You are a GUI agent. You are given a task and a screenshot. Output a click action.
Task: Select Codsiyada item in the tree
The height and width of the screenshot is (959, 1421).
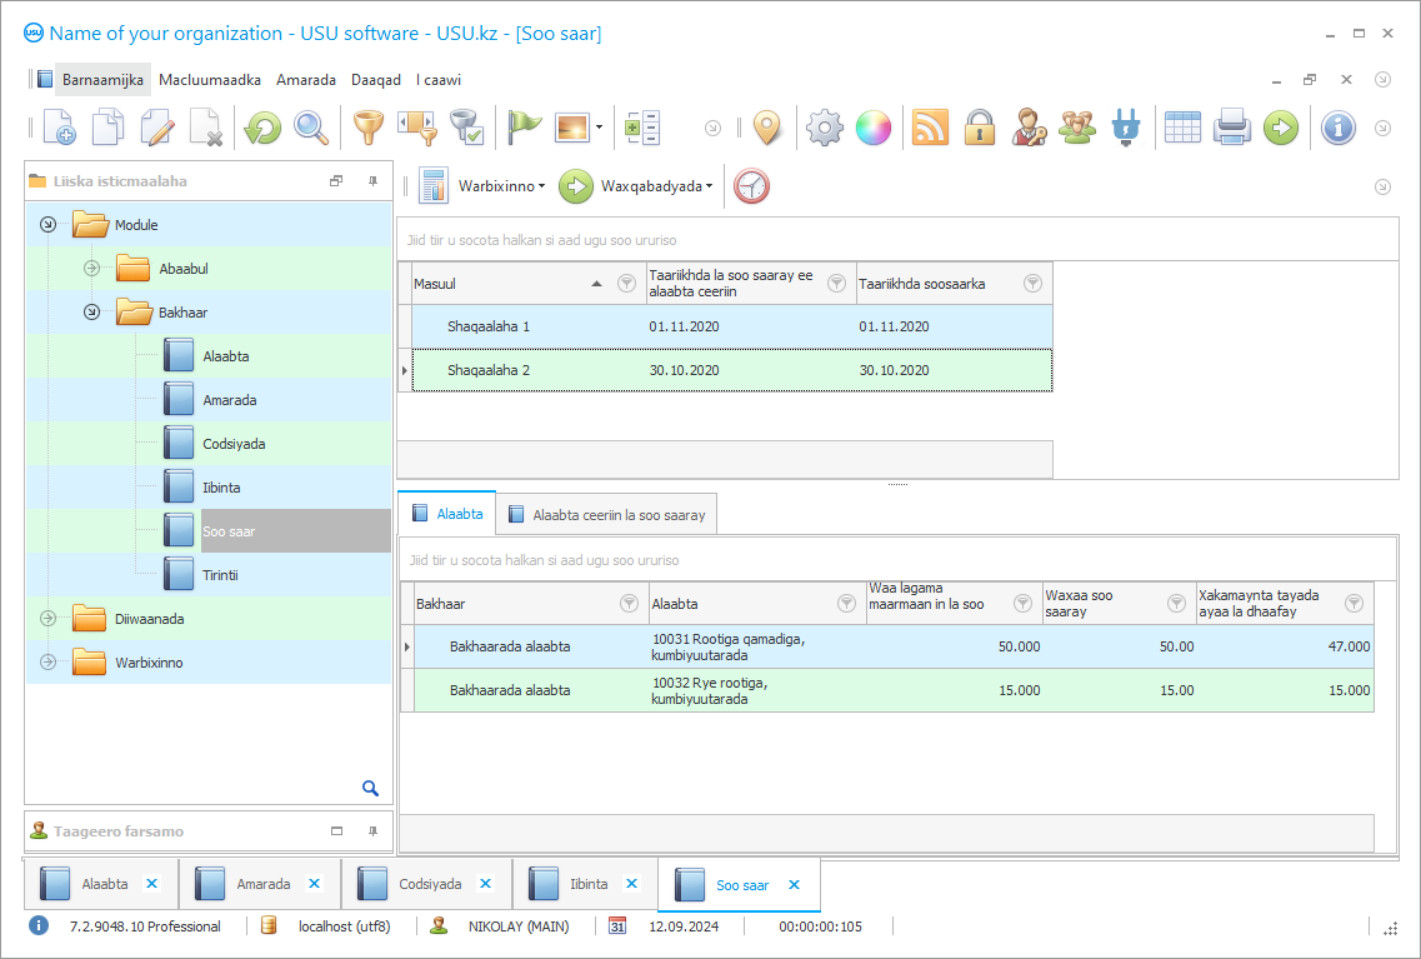pyautogui.click(x=234, y=444)
